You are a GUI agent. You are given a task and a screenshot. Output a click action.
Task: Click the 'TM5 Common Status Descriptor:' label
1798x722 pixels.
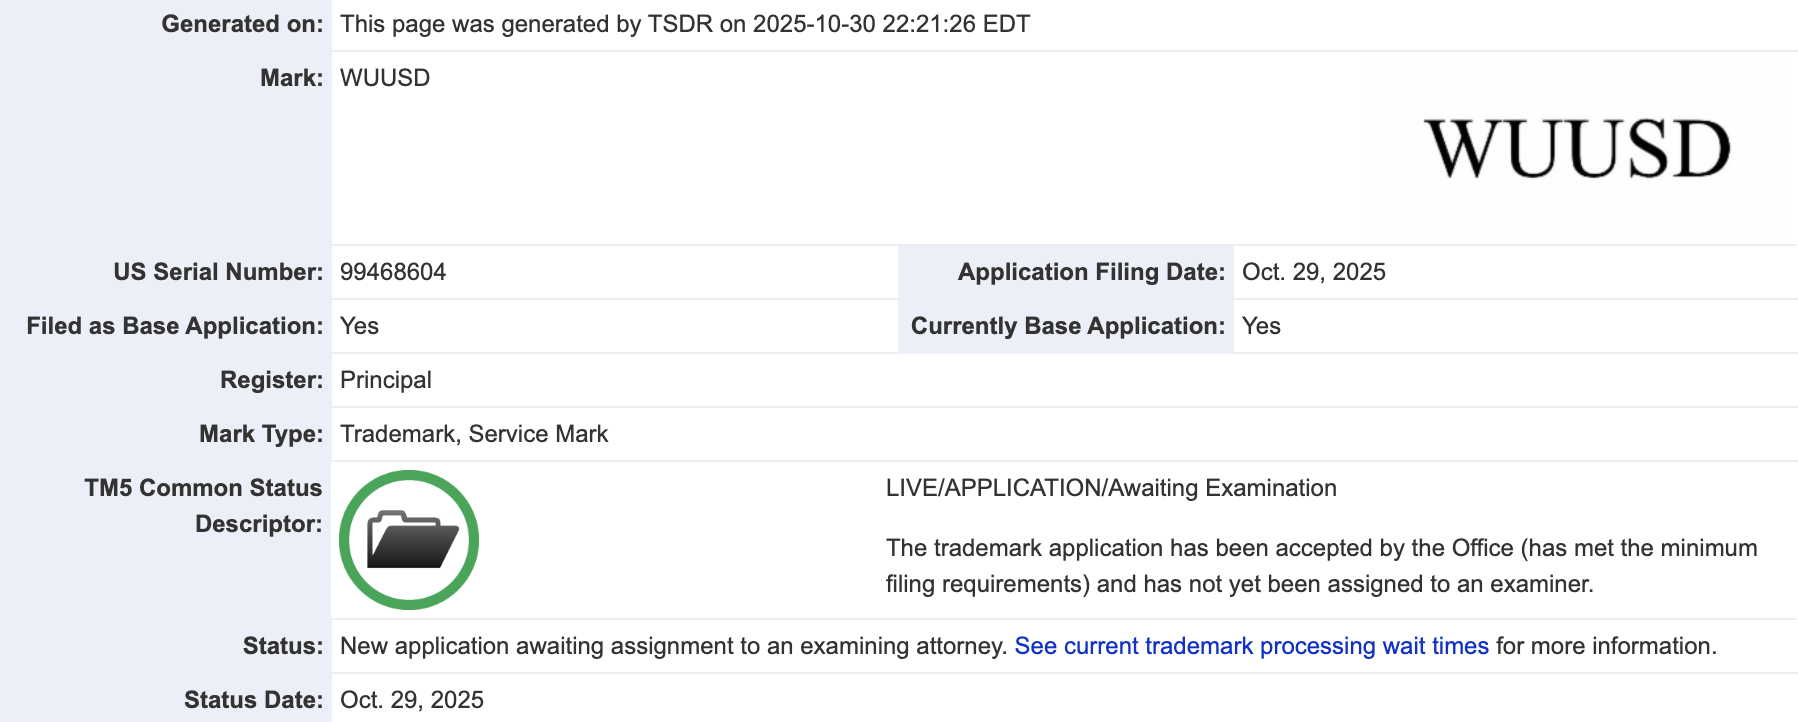203,506
